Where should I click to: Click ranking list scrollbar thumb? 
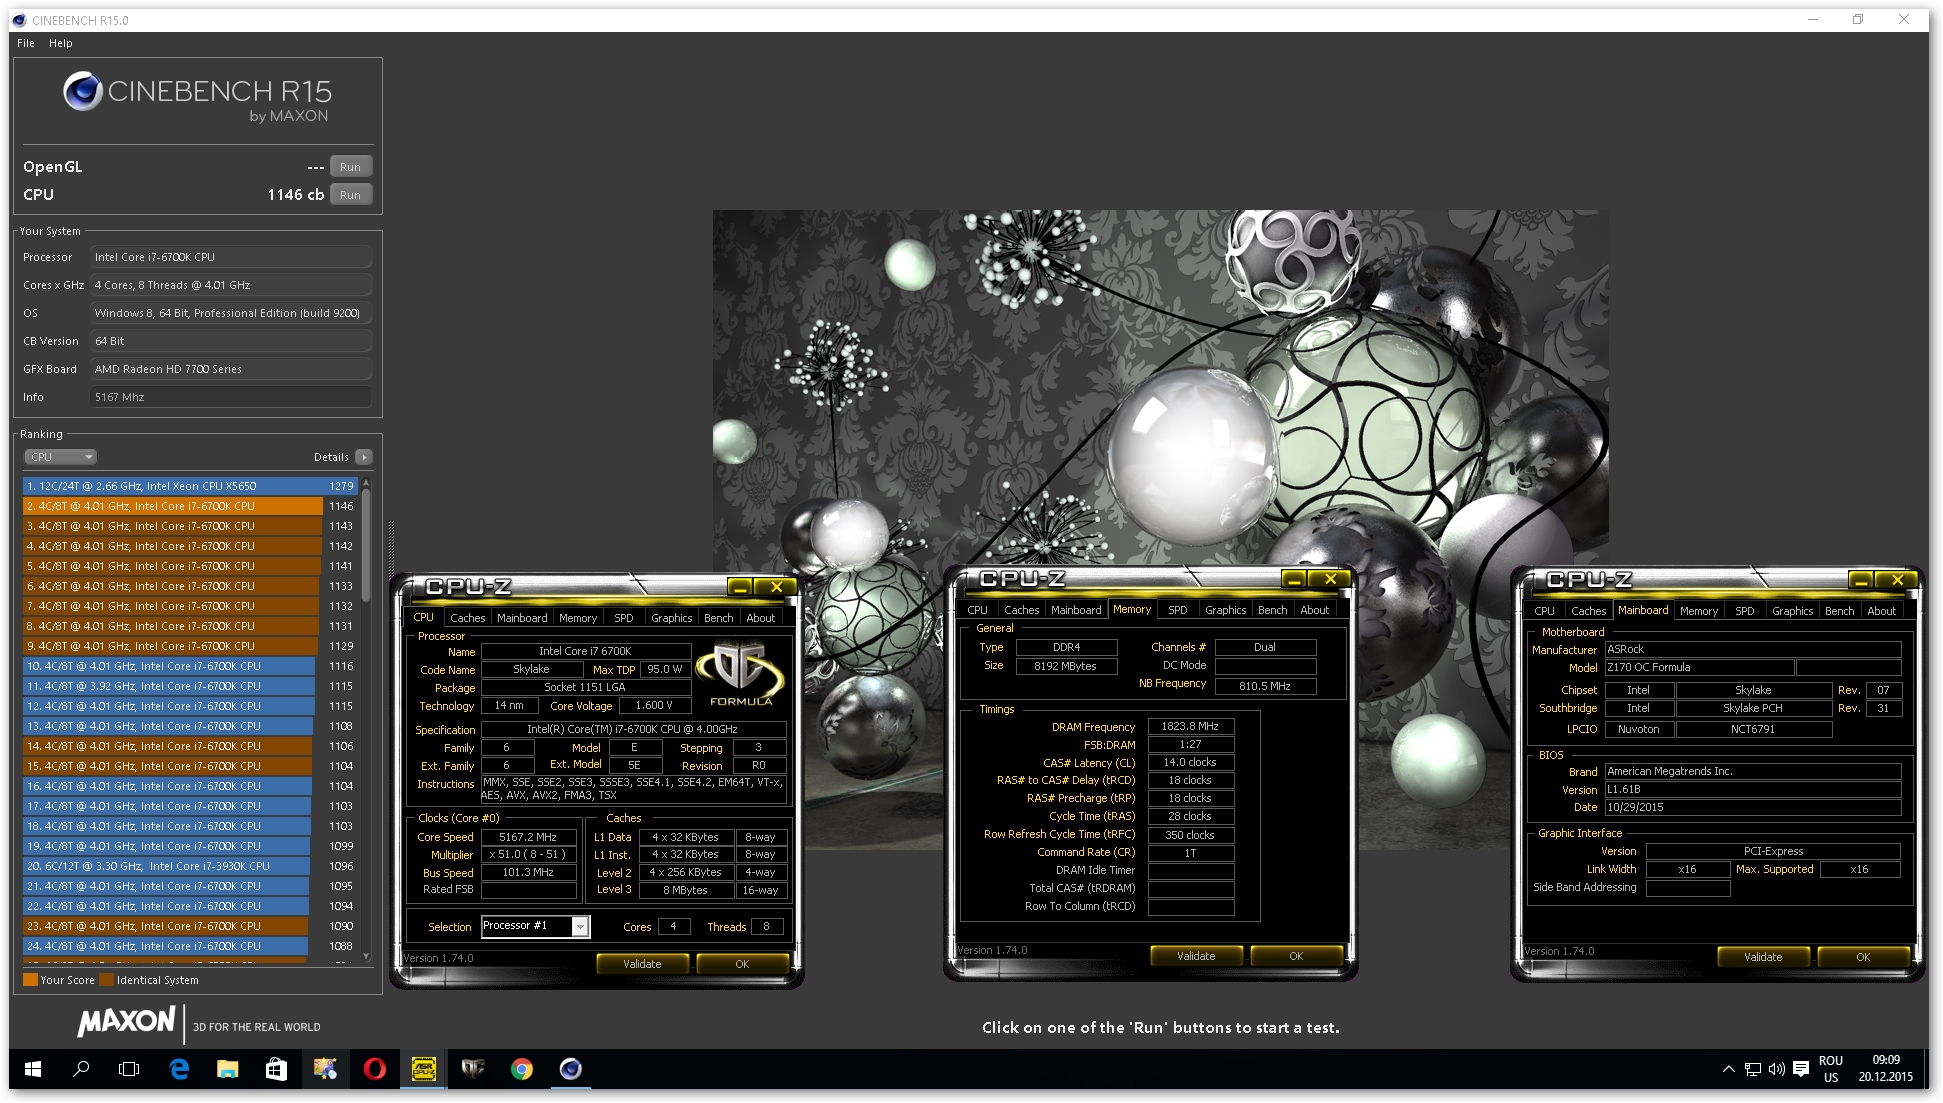click(x=366, y=545)
